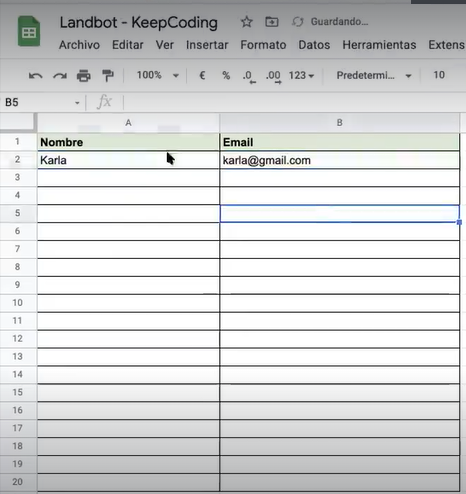Decrease decimal places

click(249, 76)
